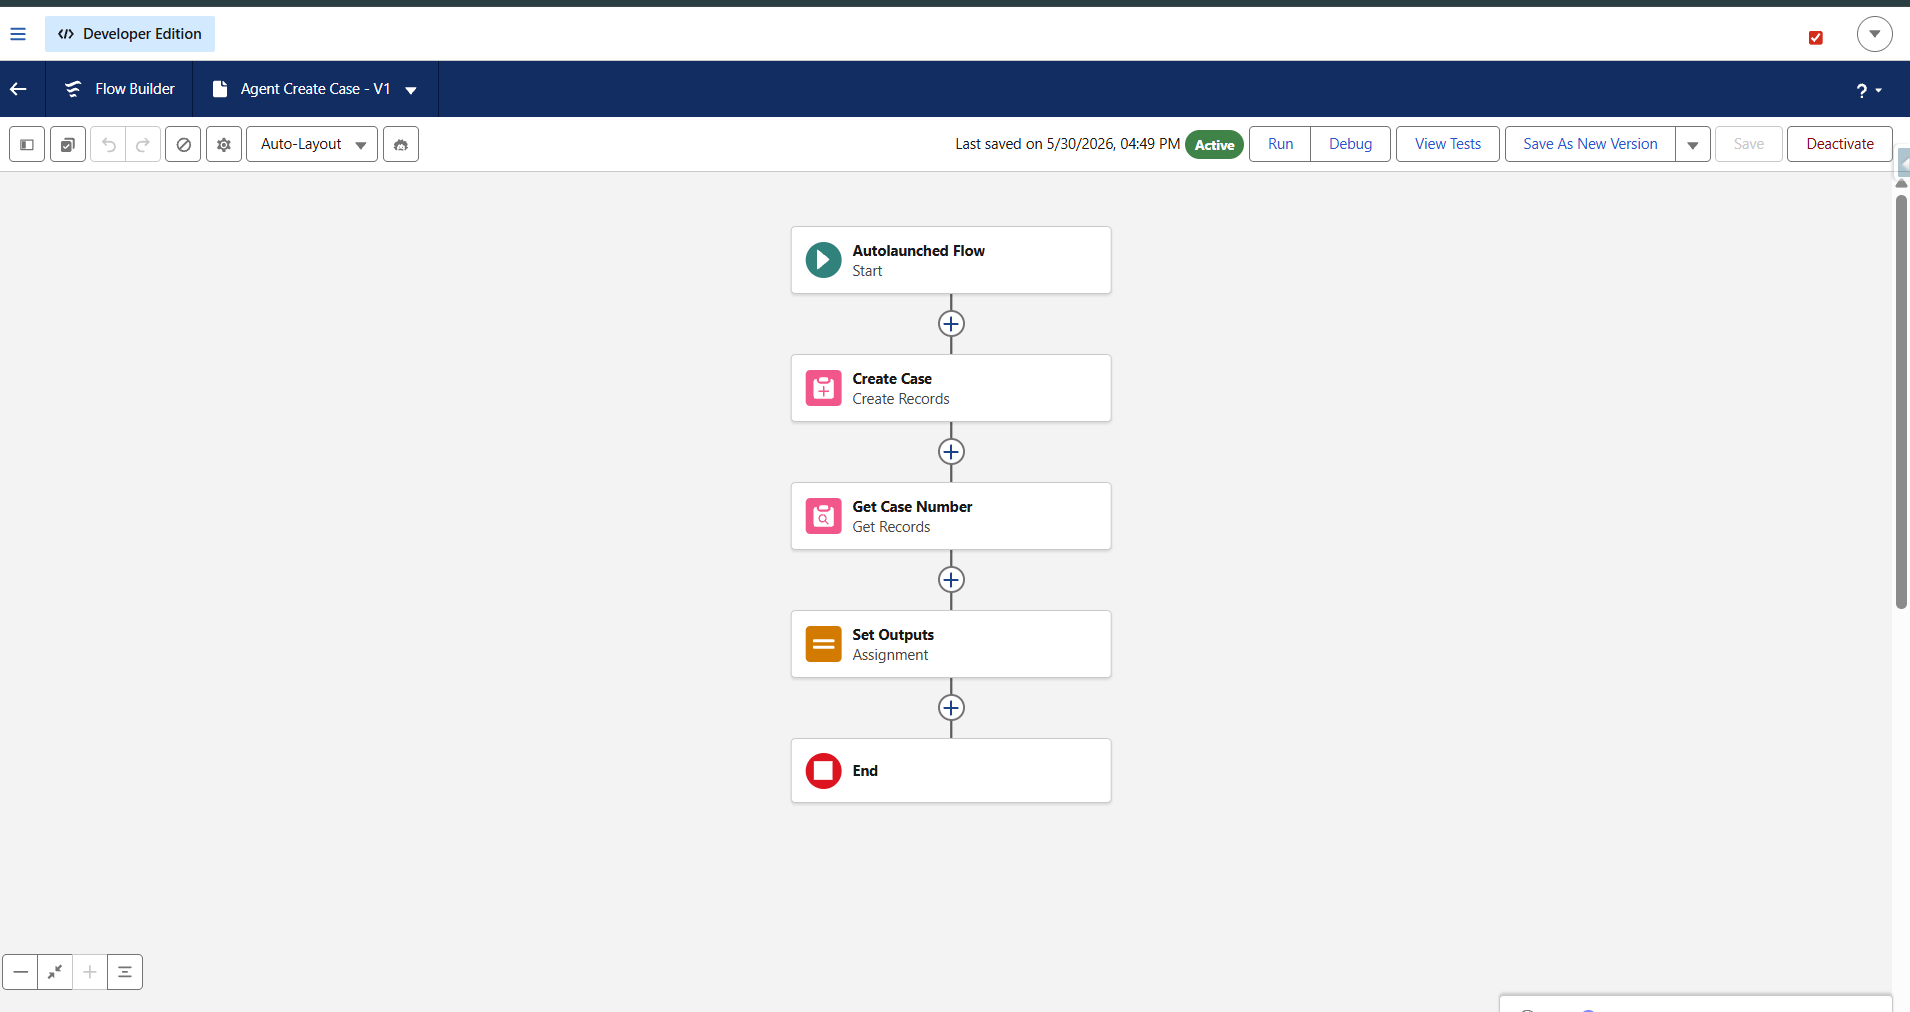Click the align/center canvas icon
The width and height of the screenshot is (1910, 1012).
(125, 972)
